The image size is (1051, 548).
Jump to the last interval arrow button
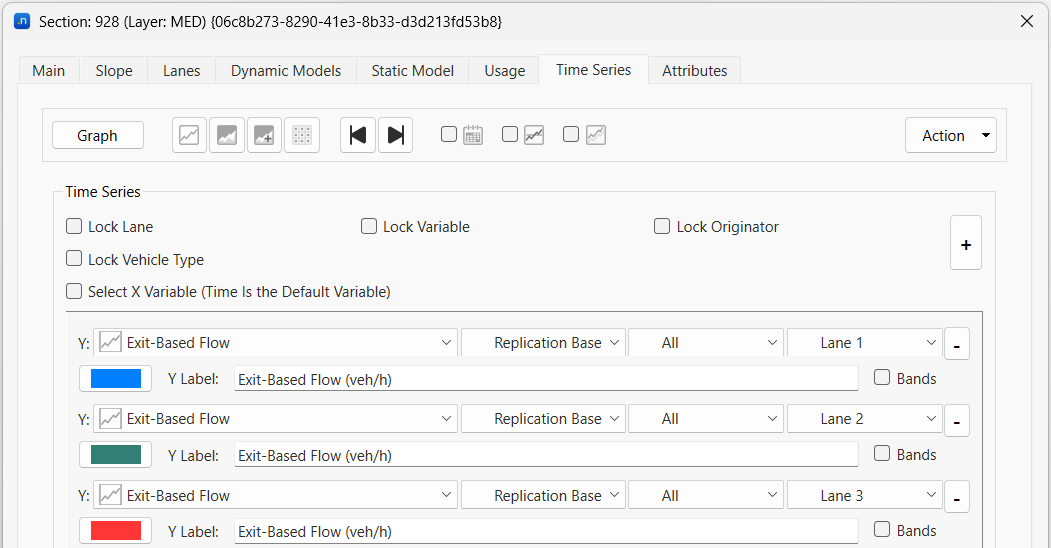coord(395,135)
